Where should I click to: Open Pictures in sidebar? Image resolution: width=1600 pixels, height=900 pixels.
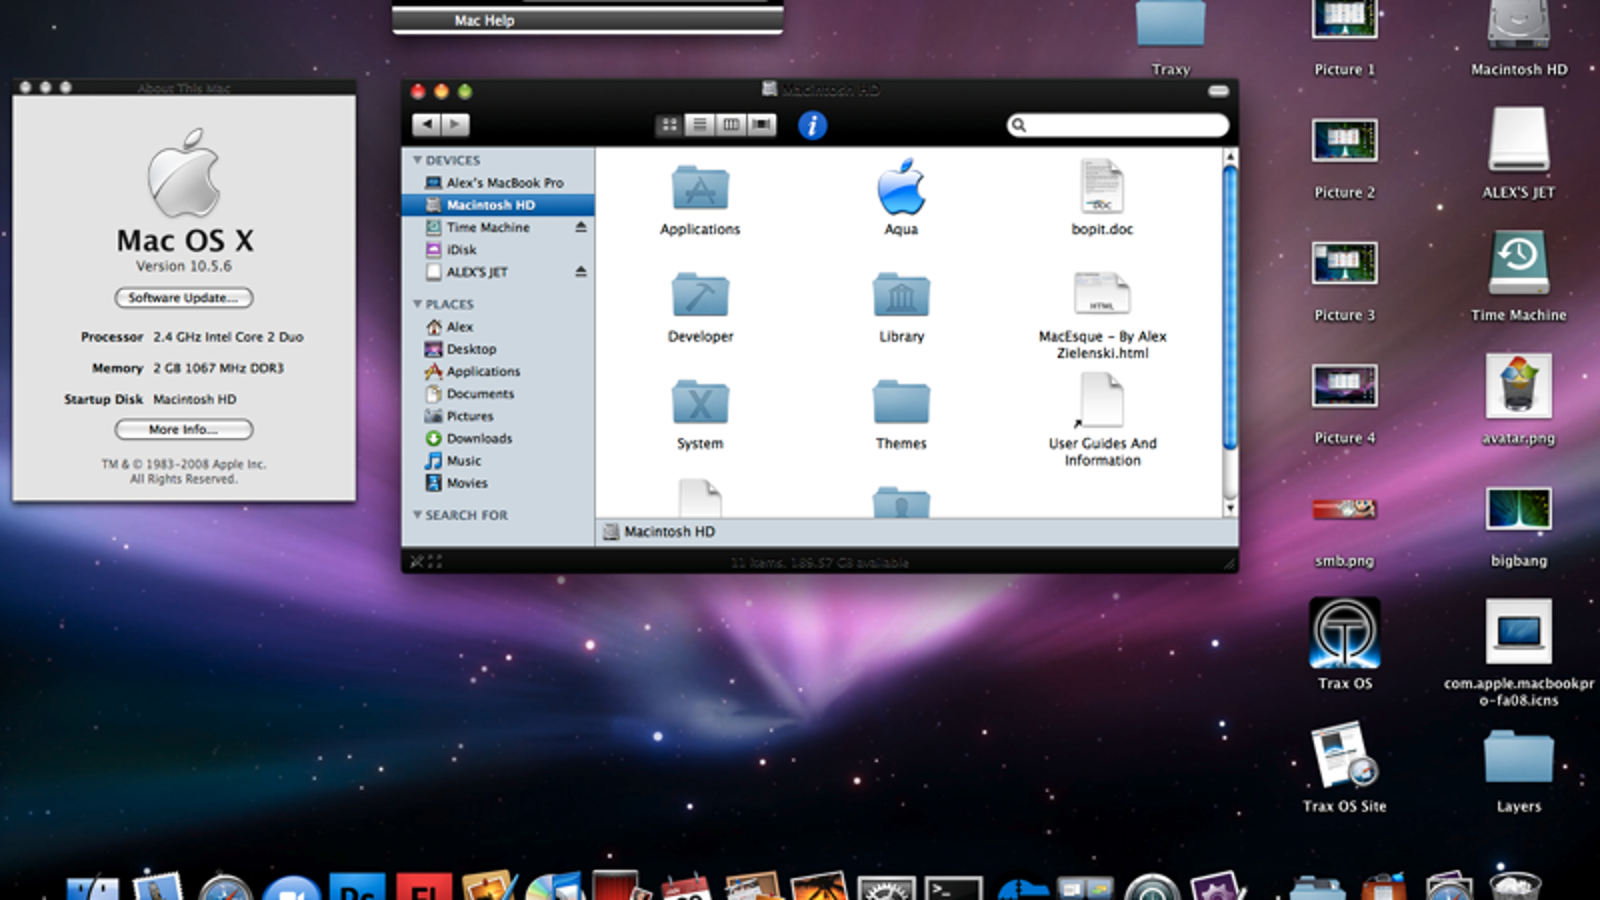[x=498, y=416]
